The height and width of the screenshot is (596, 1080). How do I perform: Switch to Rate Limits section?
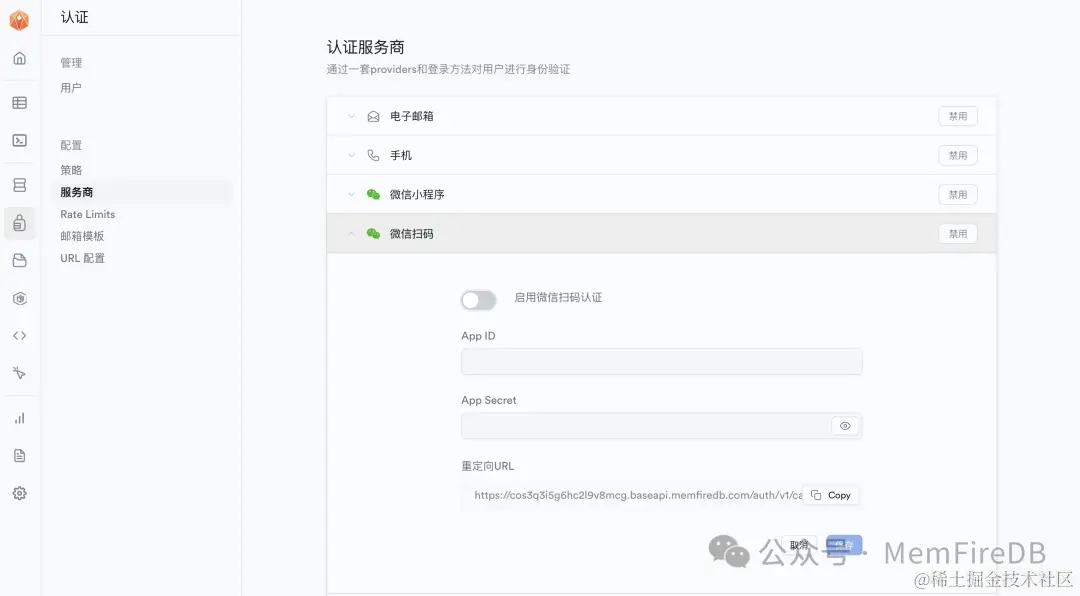(87, 213)
